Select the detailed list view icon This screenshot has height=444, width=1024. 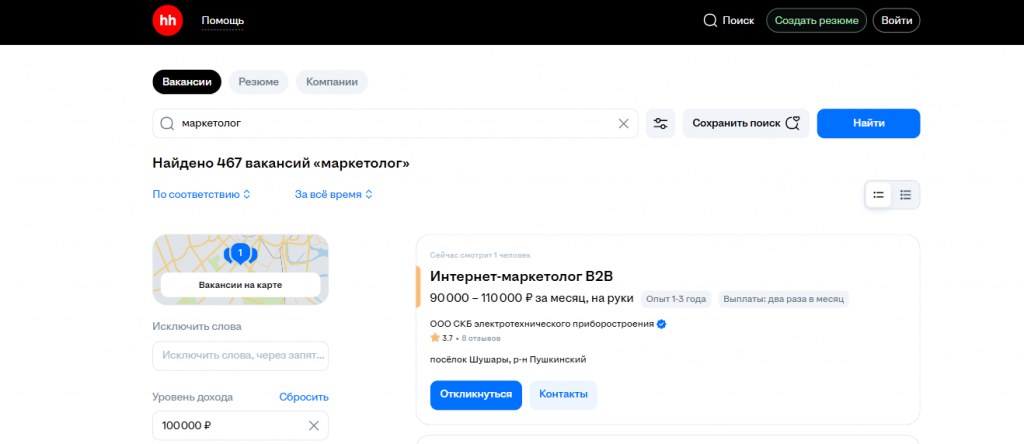pyautogui.click(x=905, y=195)
